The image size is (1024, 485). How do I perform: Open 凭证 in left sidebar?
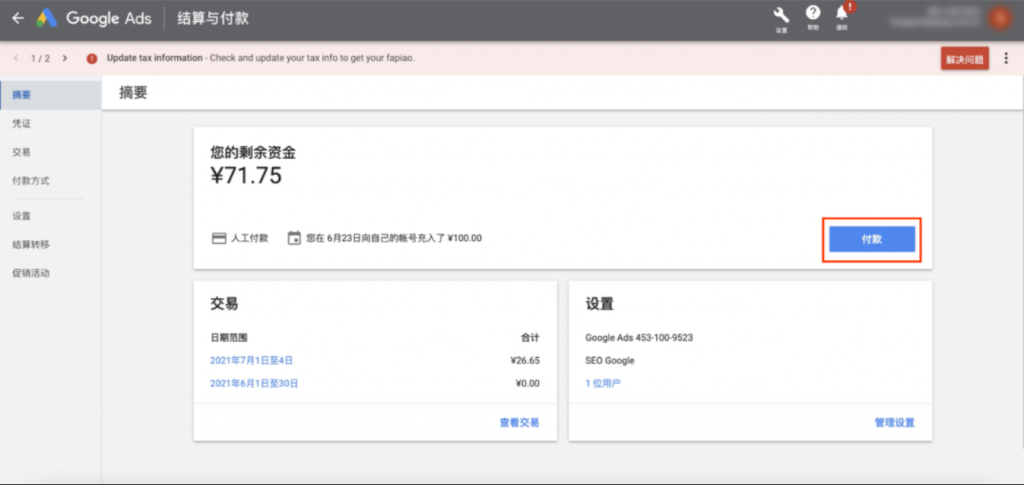pyautogui.click(x=22, y=123)
